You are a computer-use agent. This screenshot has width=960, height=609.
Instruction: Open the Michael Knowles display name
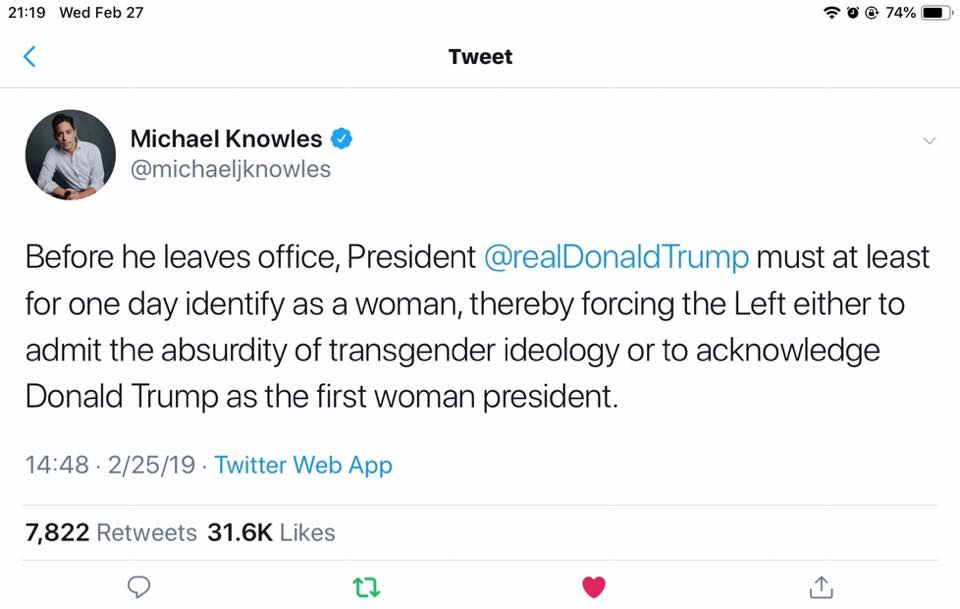226,139
